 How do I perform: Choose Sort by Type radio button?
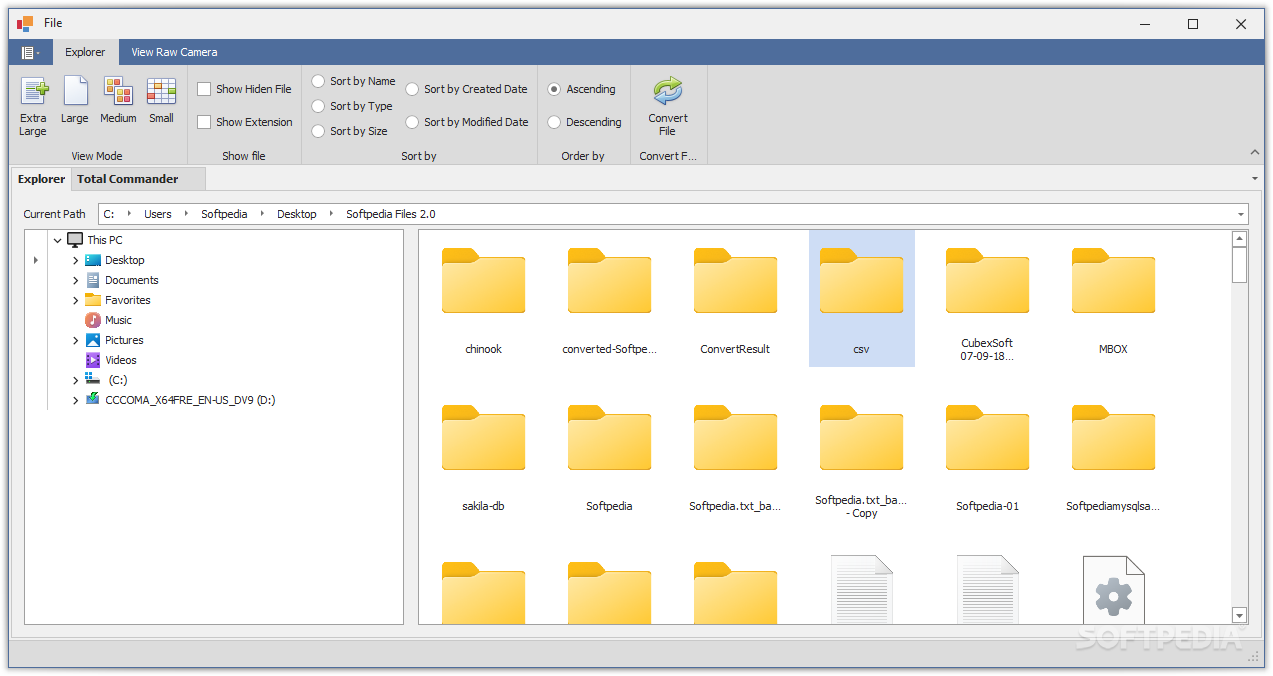click(318, 106)
